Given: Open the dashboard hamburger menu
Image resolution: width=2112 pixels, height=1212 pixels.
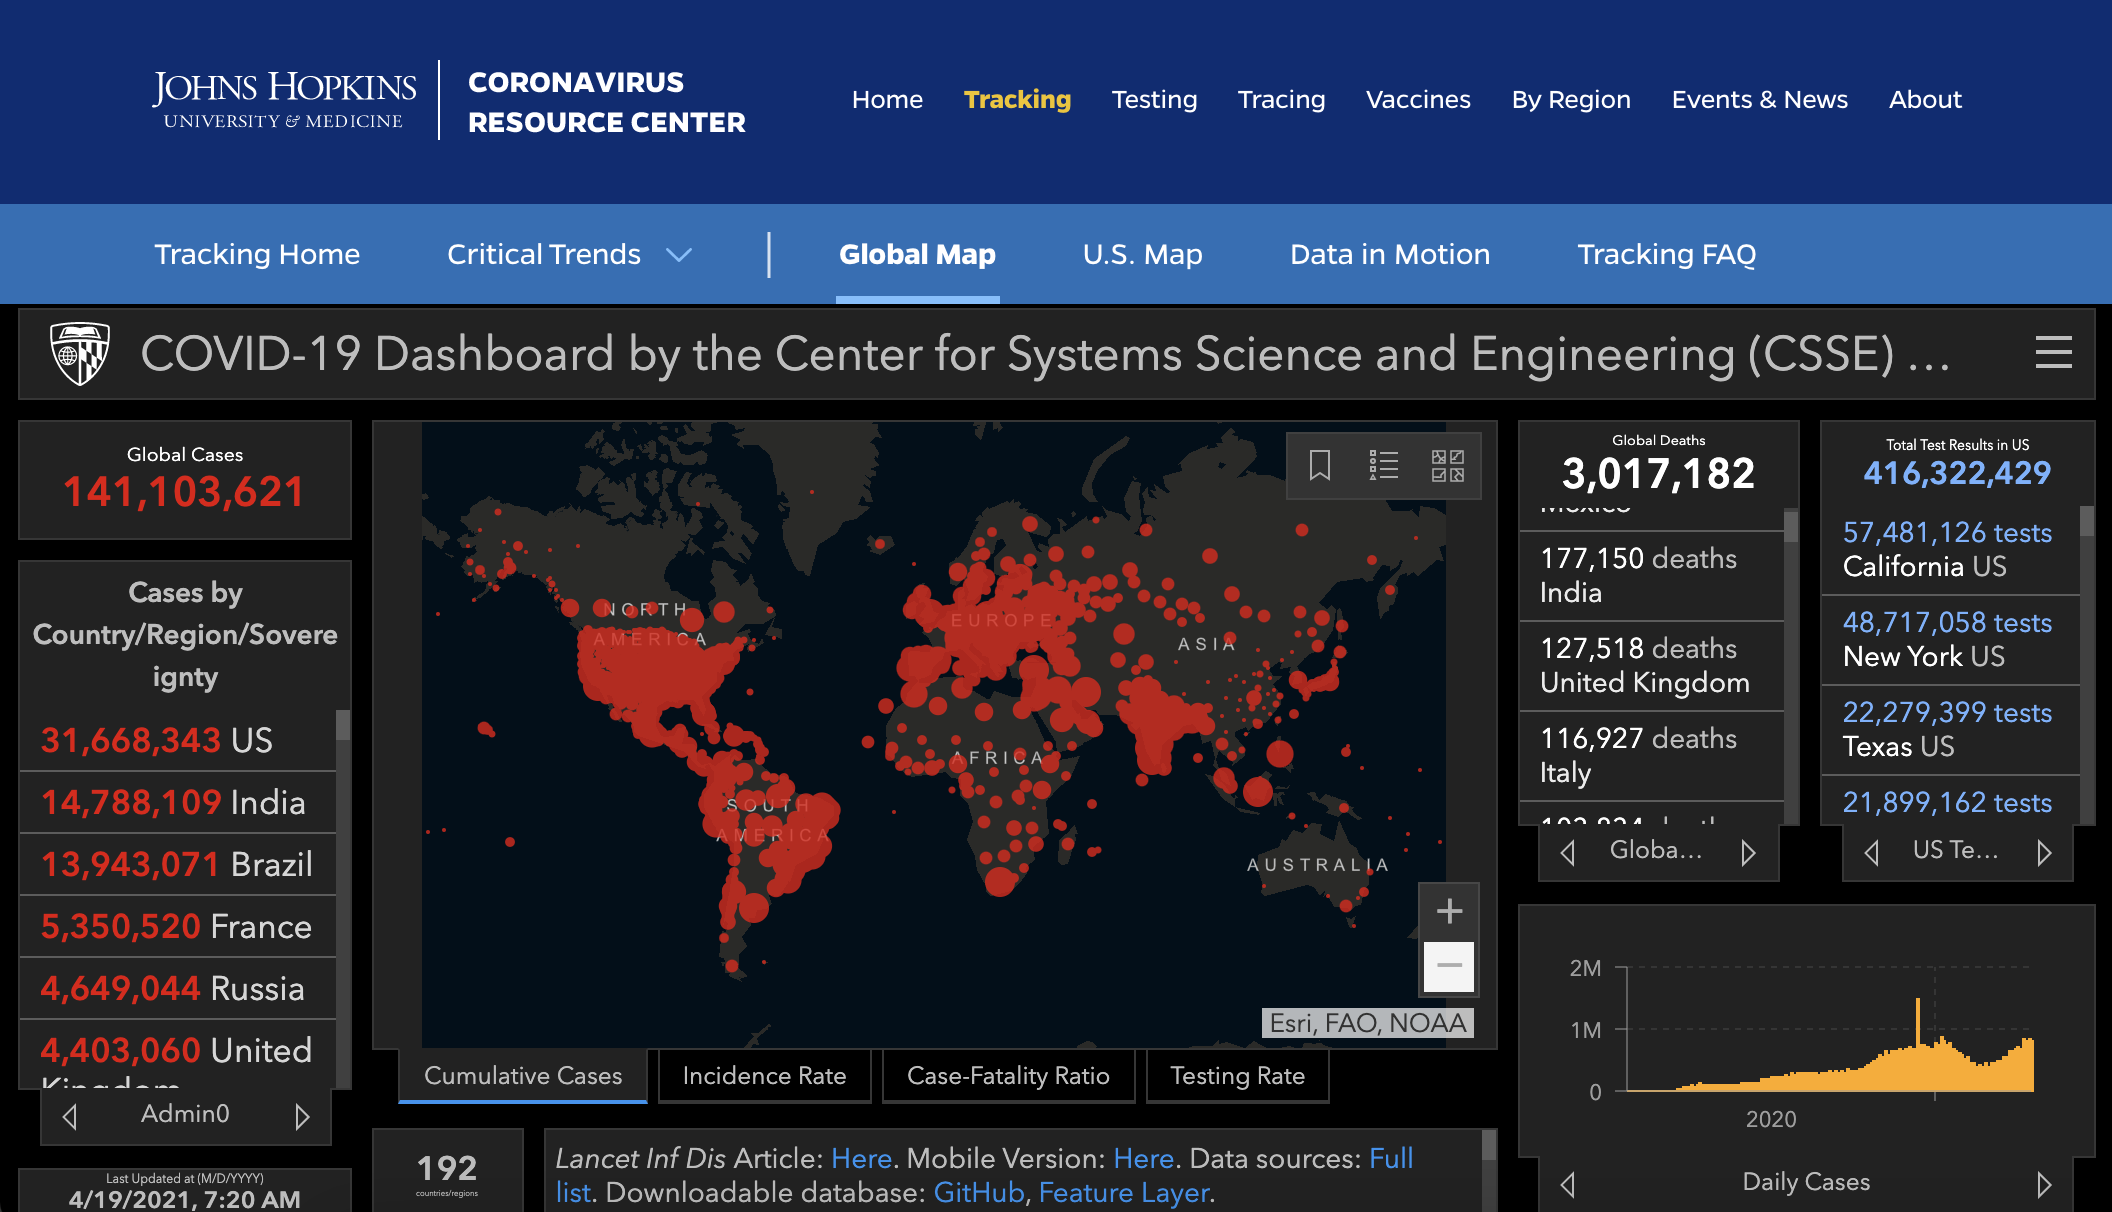Looking at the screenshot, I should pyautogui.click(x=2053, y=353).
